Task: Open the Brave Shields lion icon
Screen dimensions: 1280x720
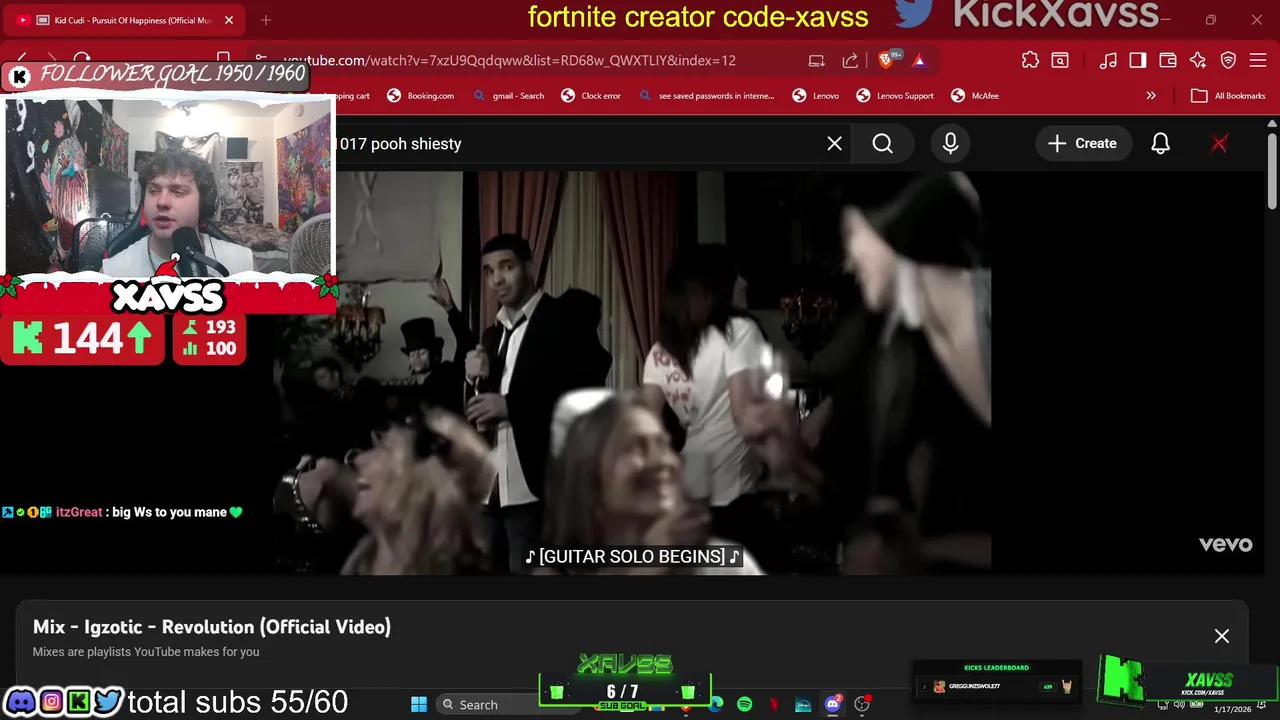Action: pyautogui.click(x=886, y=60)
